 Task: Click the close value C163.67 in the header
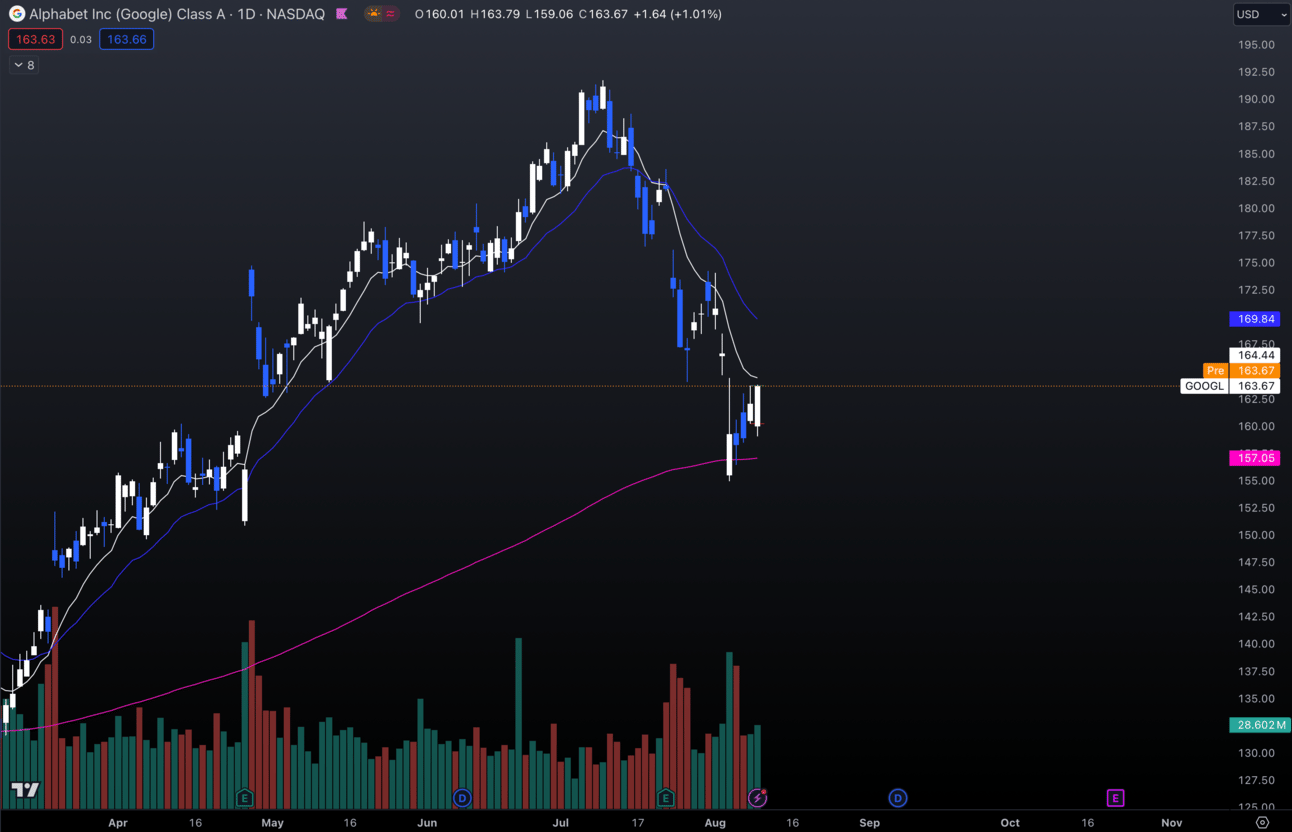click(603, 14)
